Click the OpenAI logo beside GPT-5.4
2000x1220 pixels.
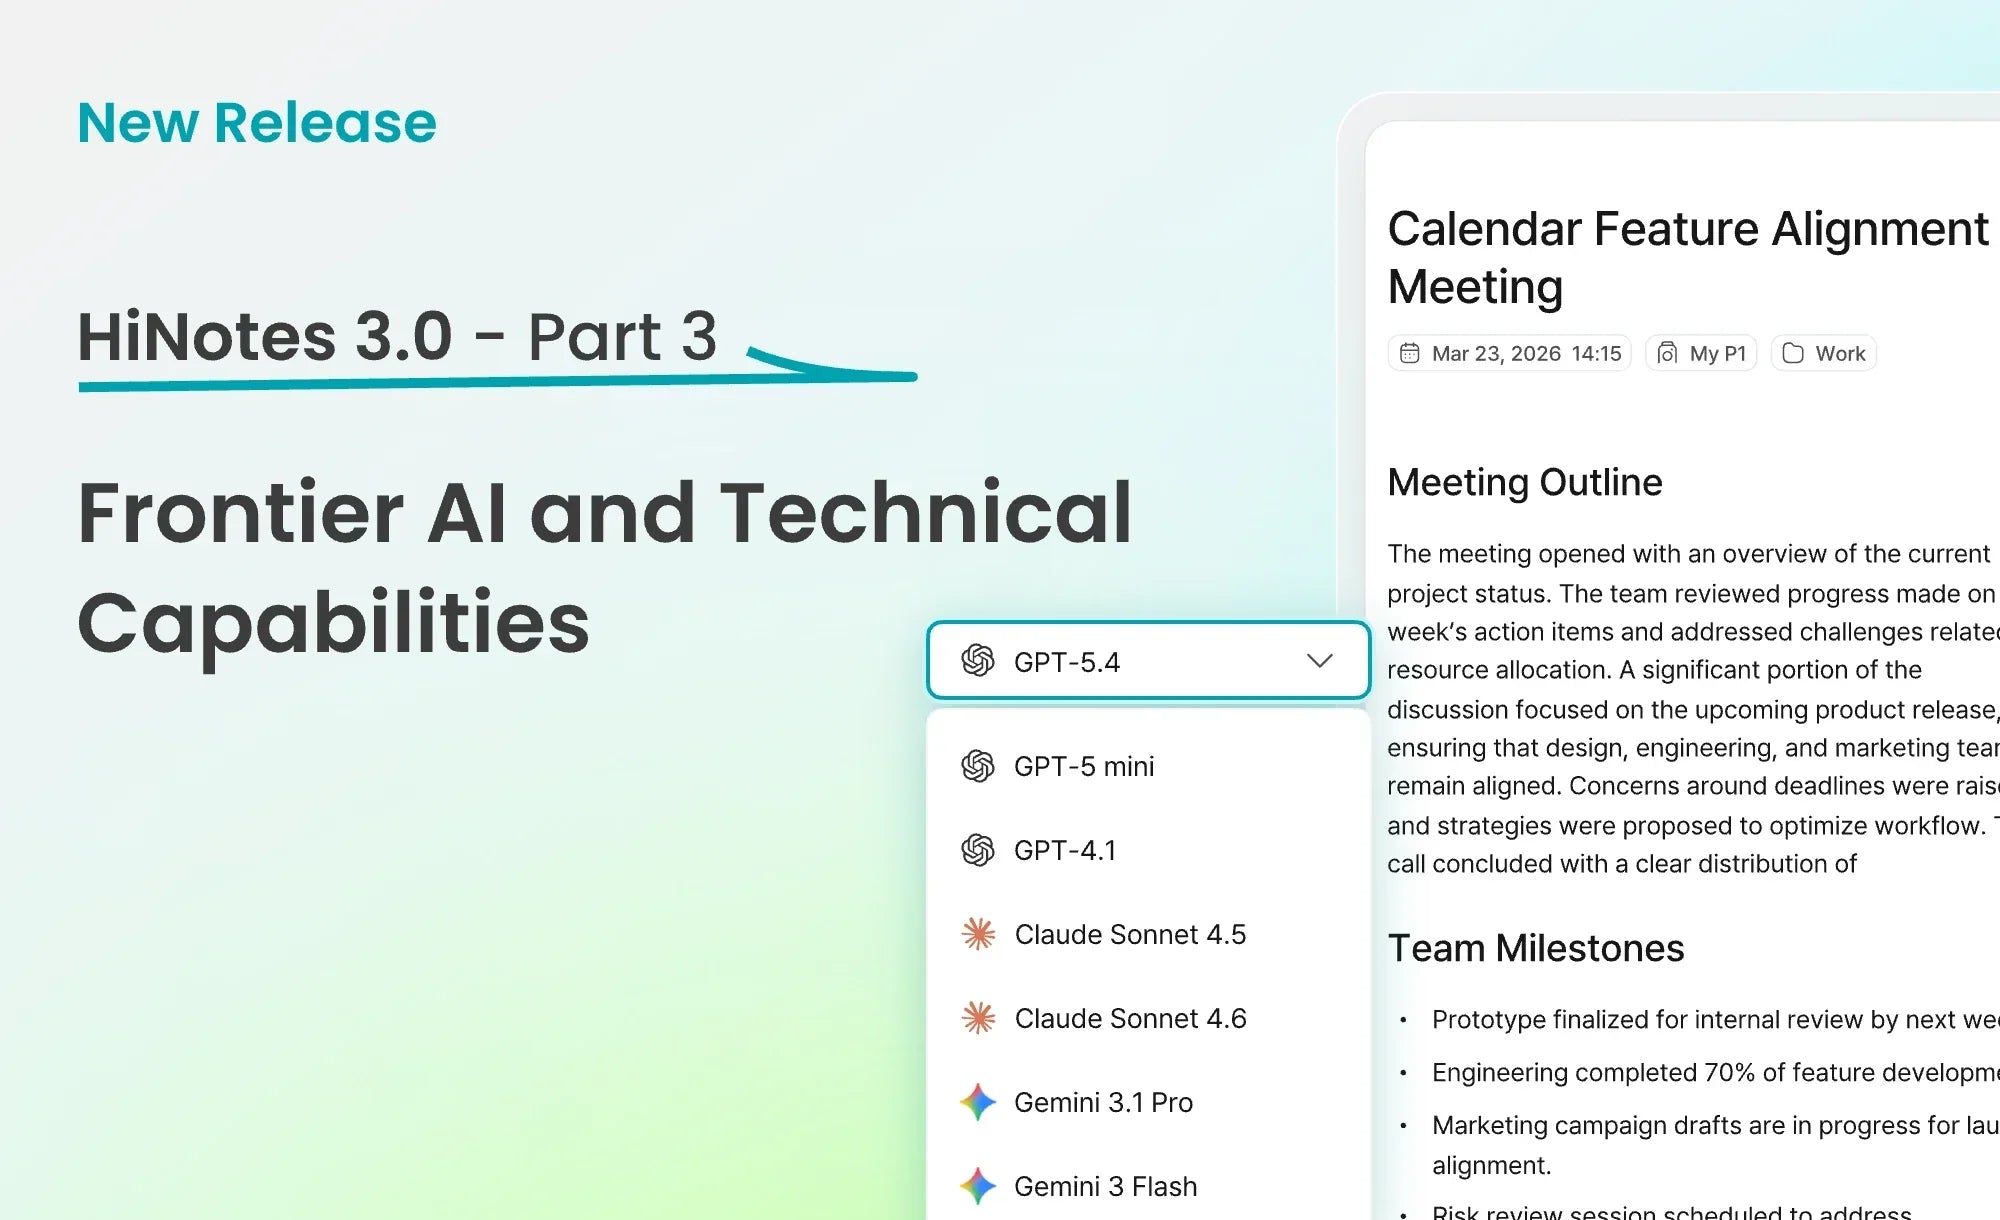tap(978, 660)
